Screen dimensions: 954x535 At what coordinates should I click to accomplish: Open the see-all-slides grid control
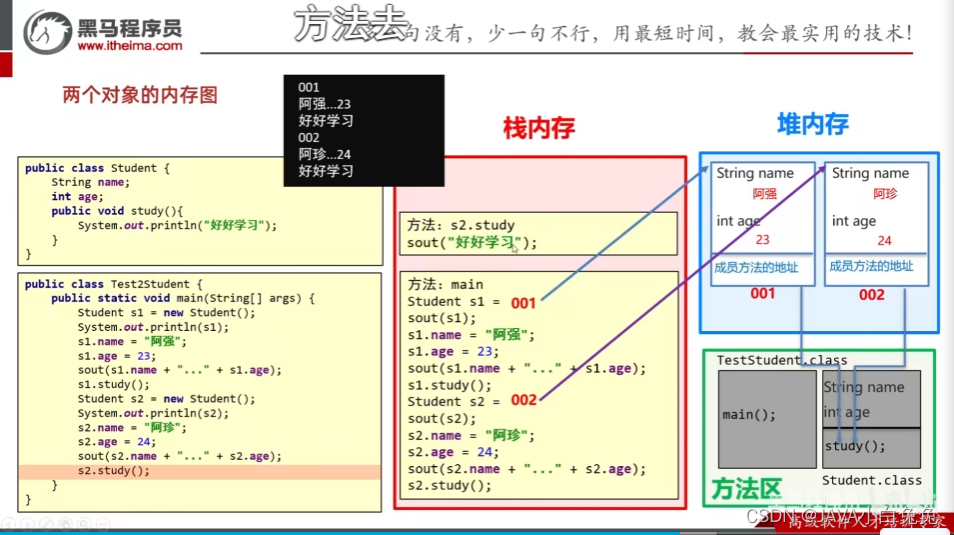pos(65,523)
